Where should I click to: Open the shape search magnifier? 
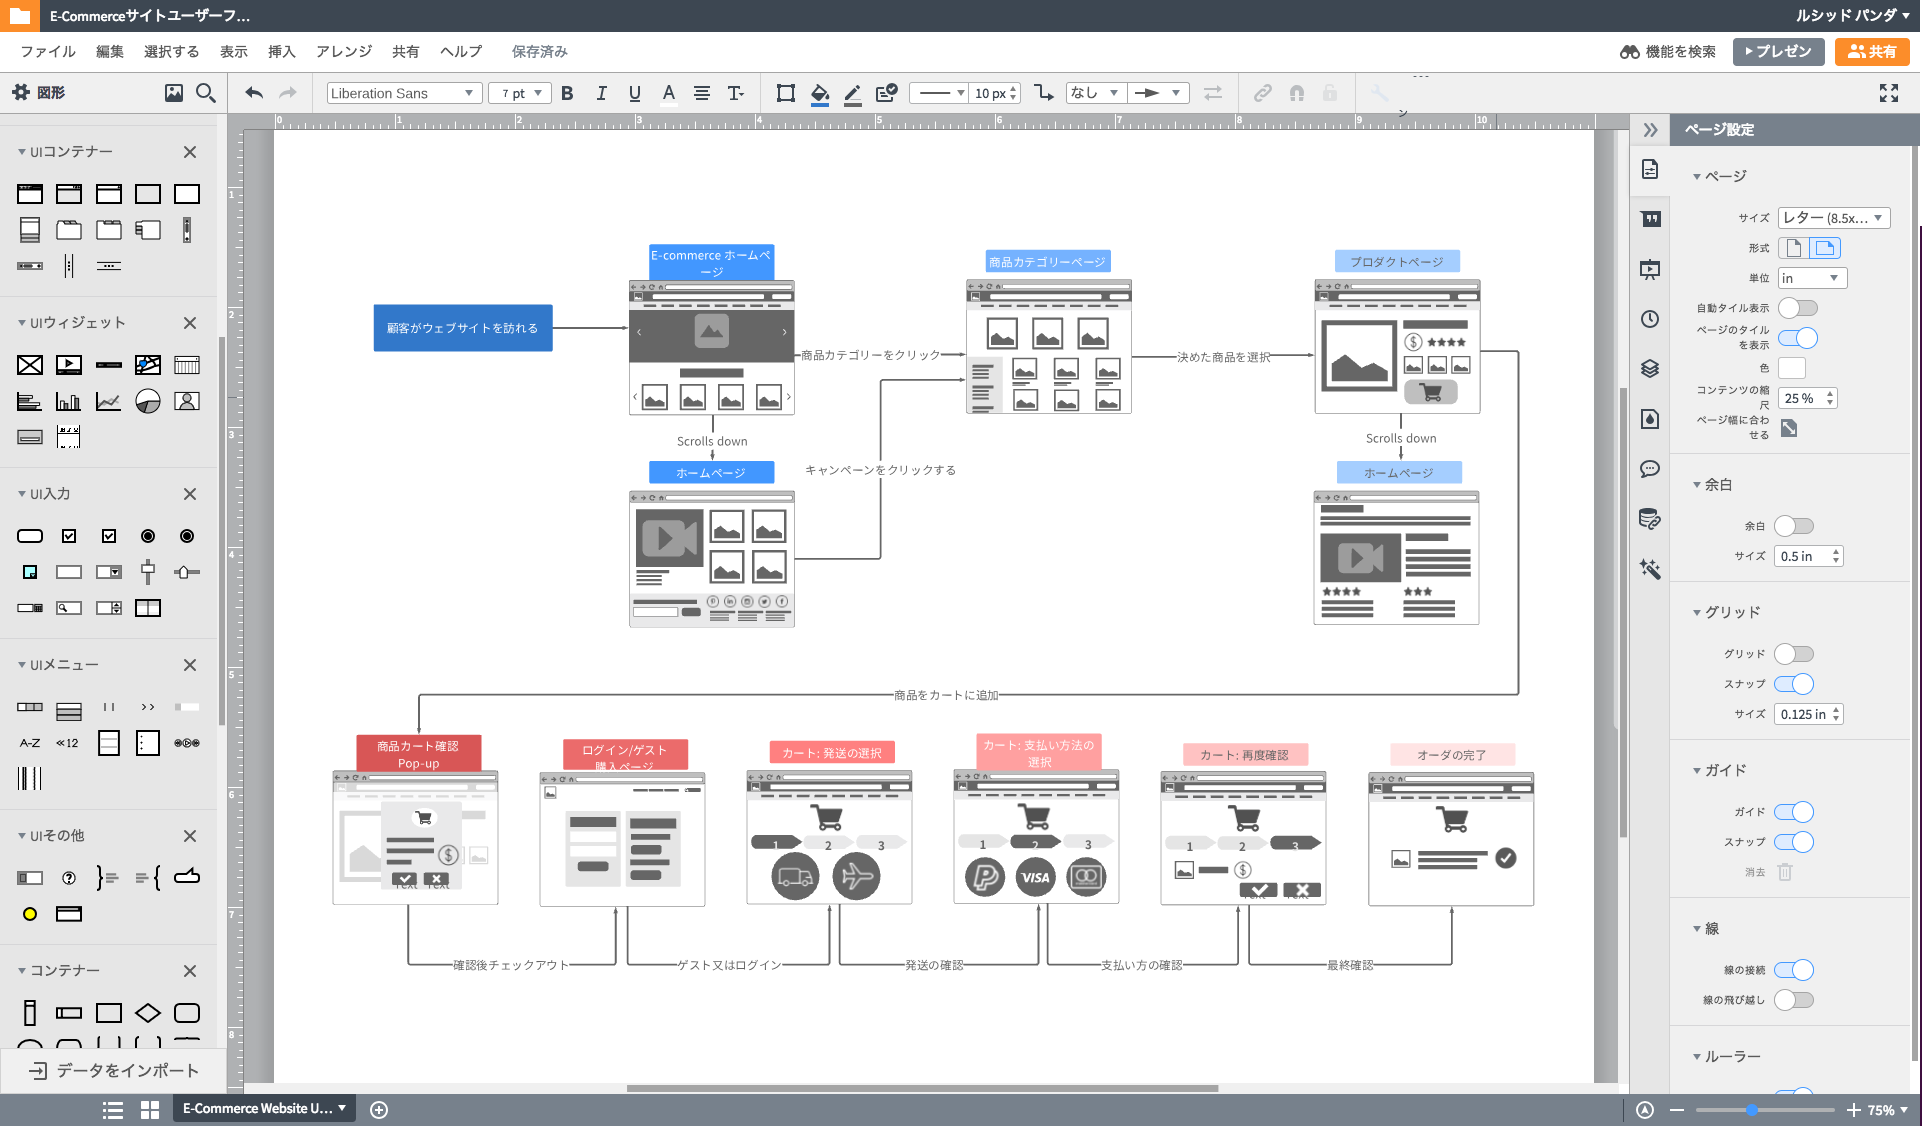click(x=206, y=93)
